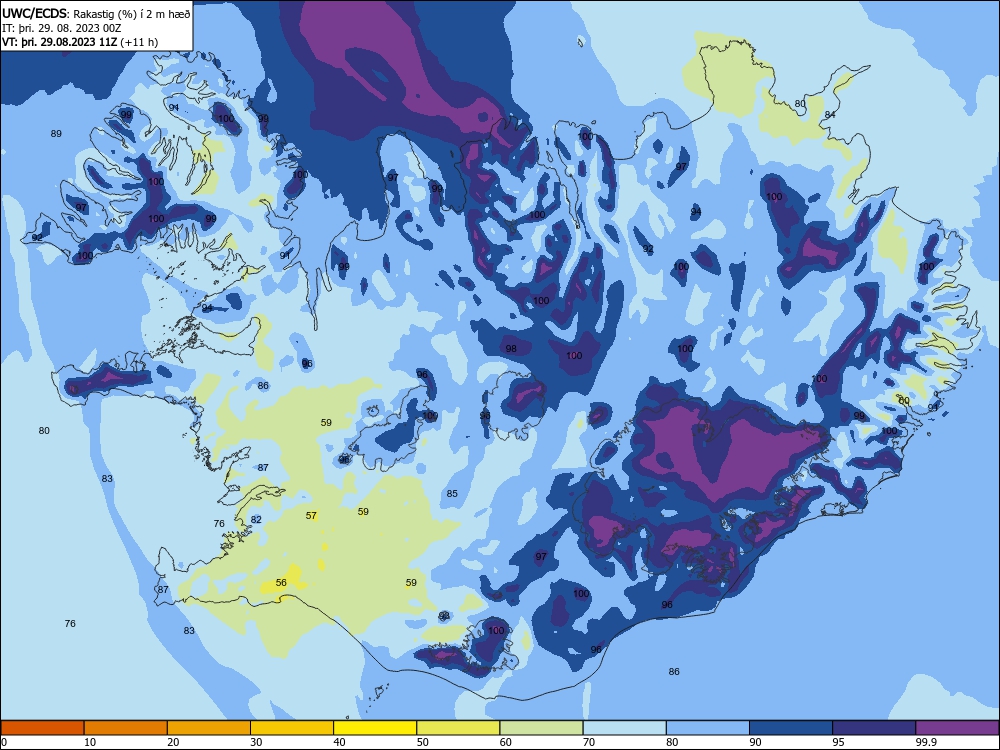The height and width of the screenshot is (750, 1000).
Task: Click the golden 30–40 legend swatch
Action: click(x=292, y=728)
